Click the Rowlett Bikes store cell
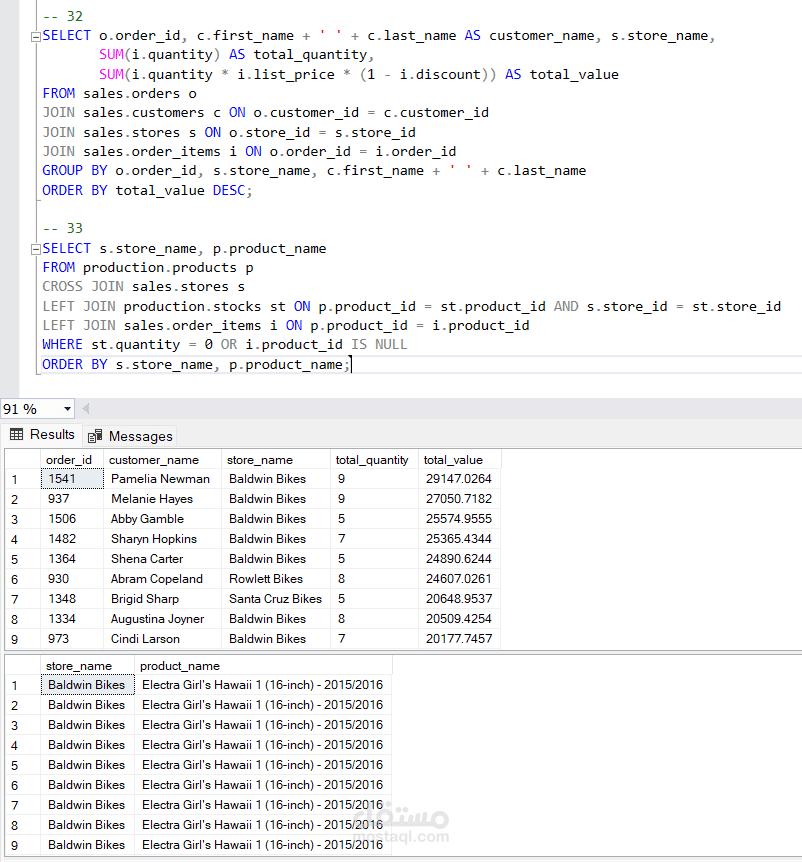This screenshot has height=862, width=802. pos(268,578)
